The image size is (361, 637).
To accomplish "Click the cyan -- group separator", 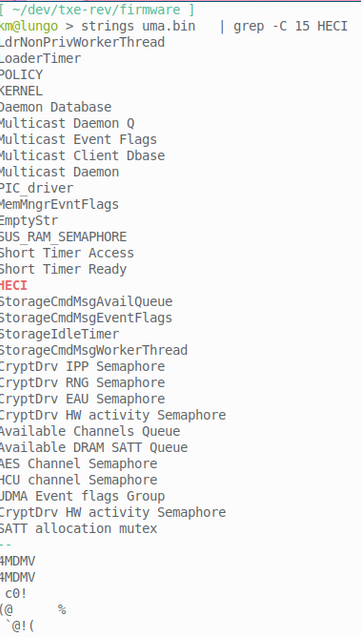I will (6, 545).
